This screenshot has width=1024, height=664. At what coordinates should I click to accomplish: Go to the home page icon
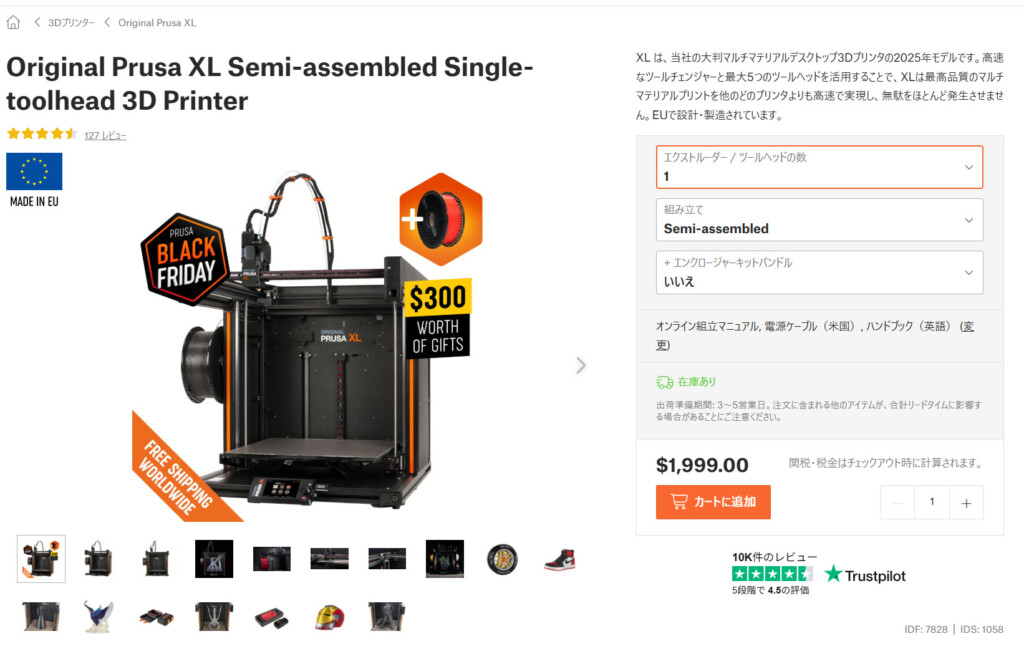13,23
